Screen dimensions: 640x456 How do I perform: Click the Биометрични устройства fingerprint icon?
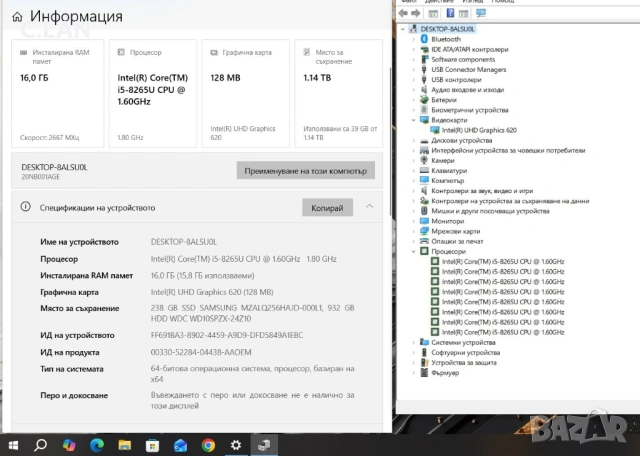pos(424,110)
